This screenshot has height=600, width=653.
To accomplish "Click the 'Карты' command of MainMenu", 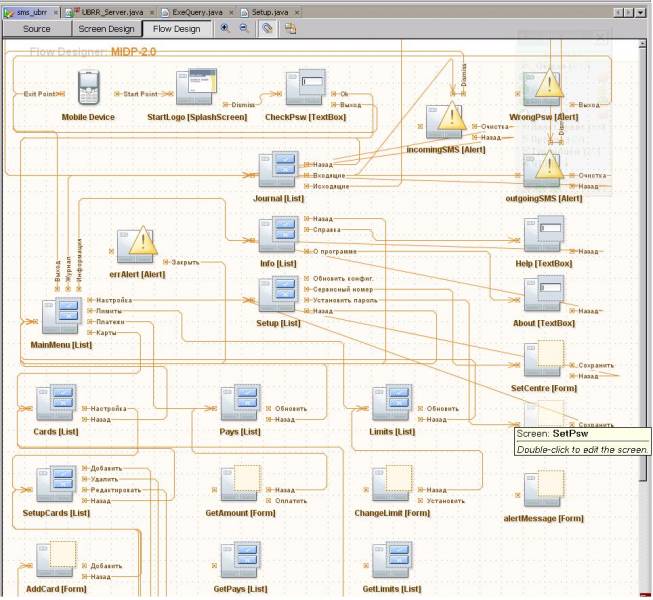I will click(106, 333).
